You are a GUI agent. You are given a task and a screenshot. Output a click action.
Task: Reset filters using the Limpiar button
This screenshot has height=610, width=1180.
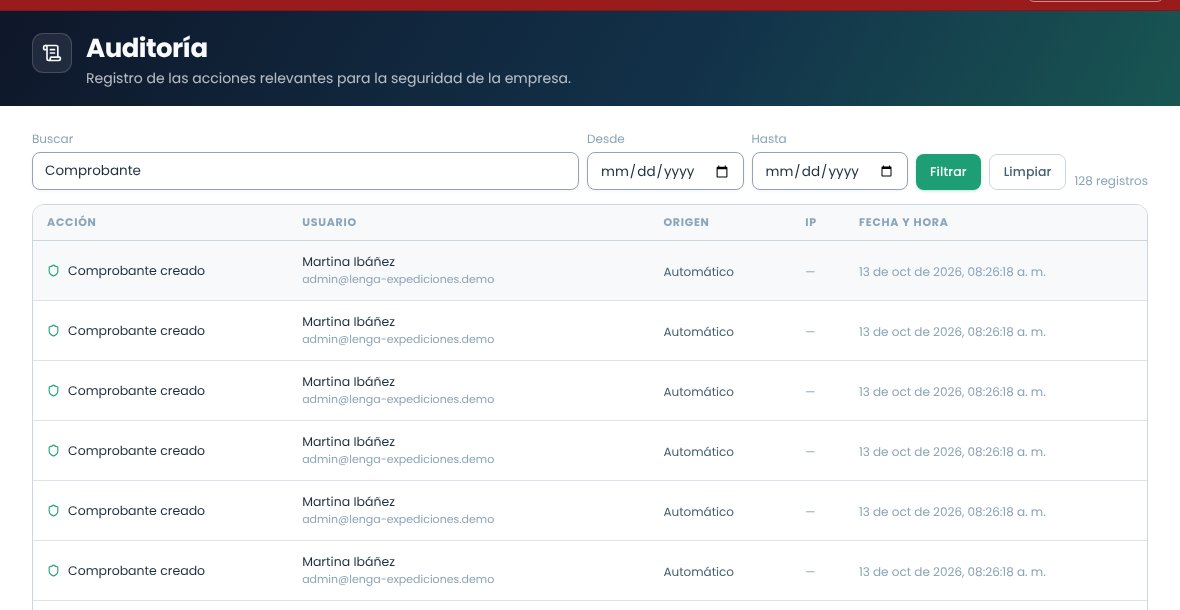click(x=1027, y=172)
